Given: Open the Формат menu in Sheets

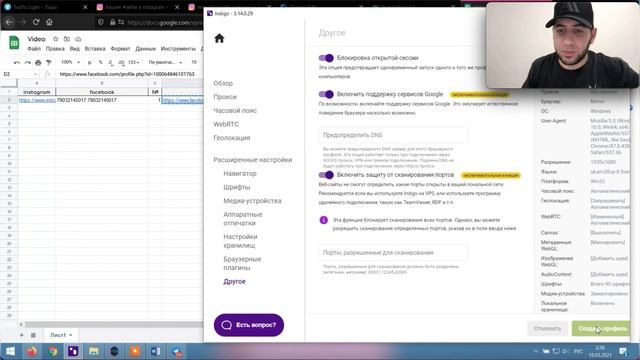Looking at the screenshot, I should (120, 49).
